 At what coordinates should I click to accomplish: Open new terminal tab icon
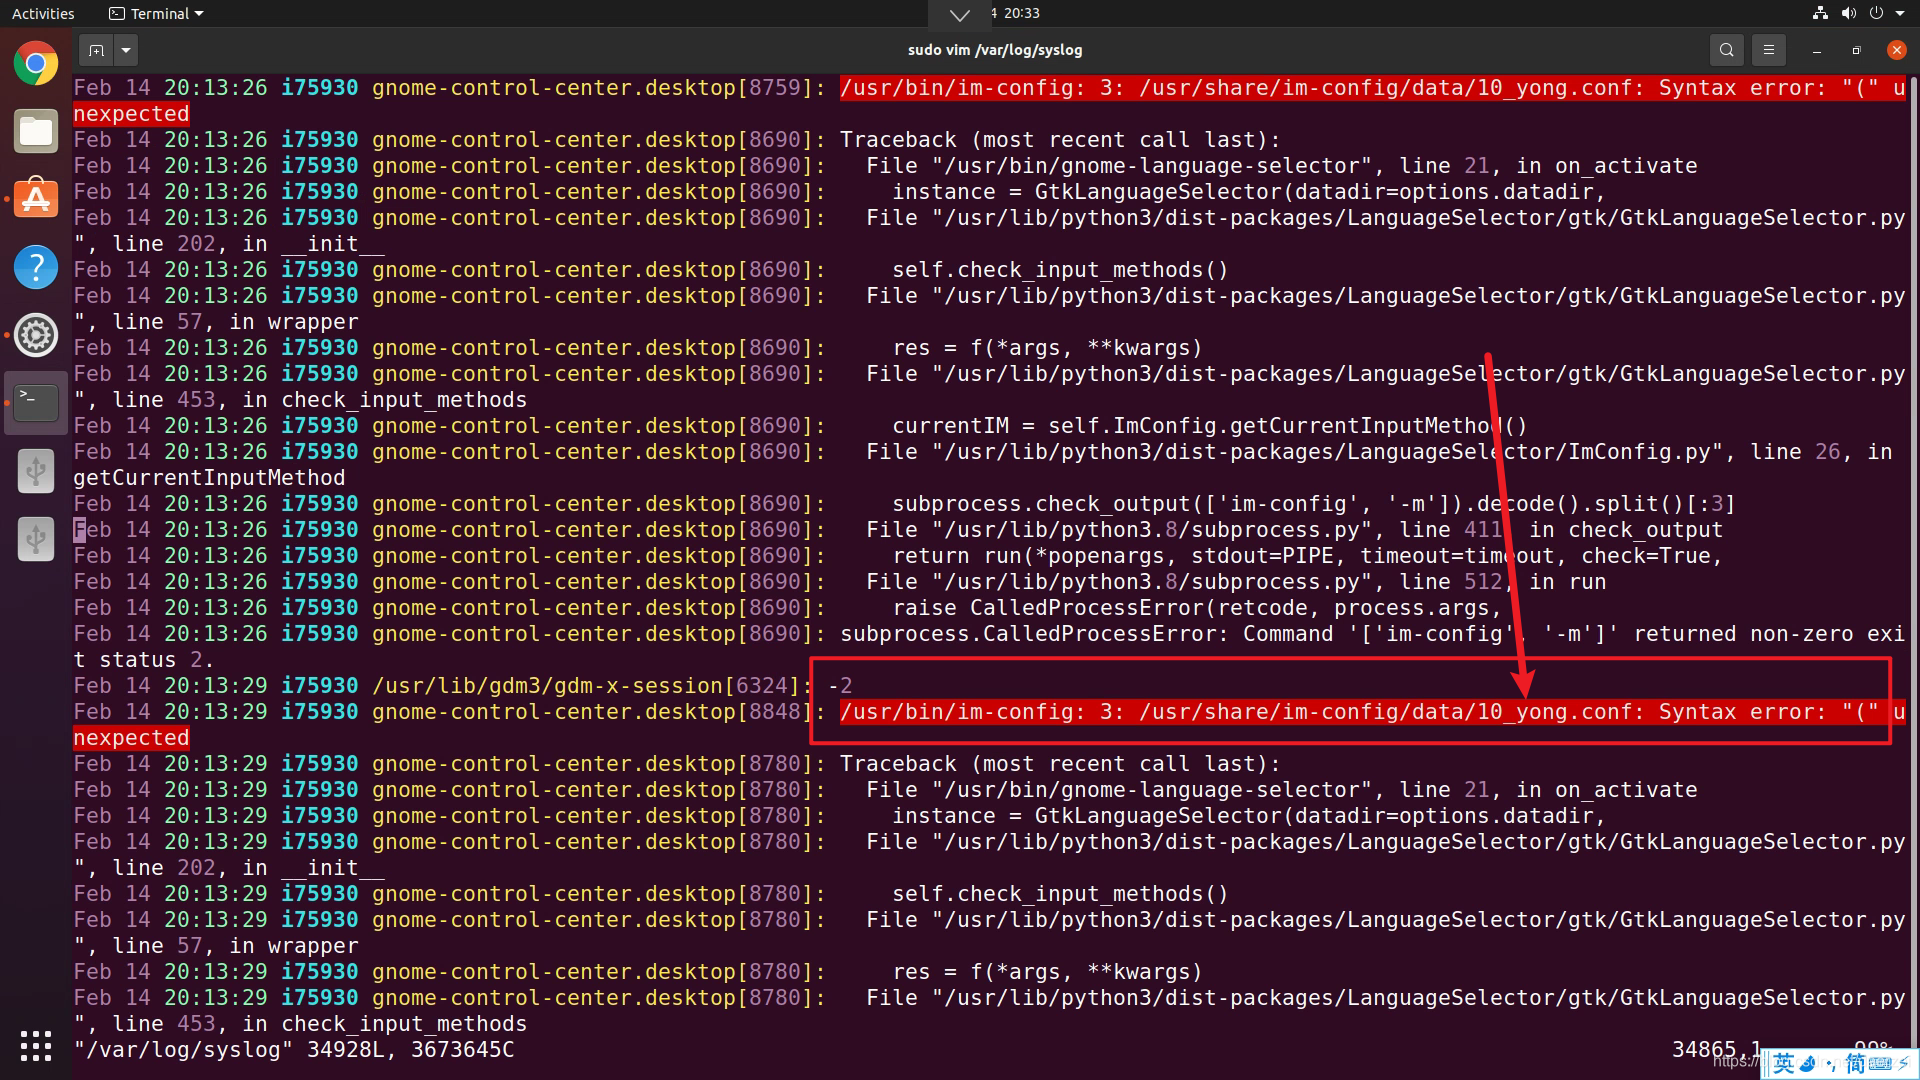[96, 50]
